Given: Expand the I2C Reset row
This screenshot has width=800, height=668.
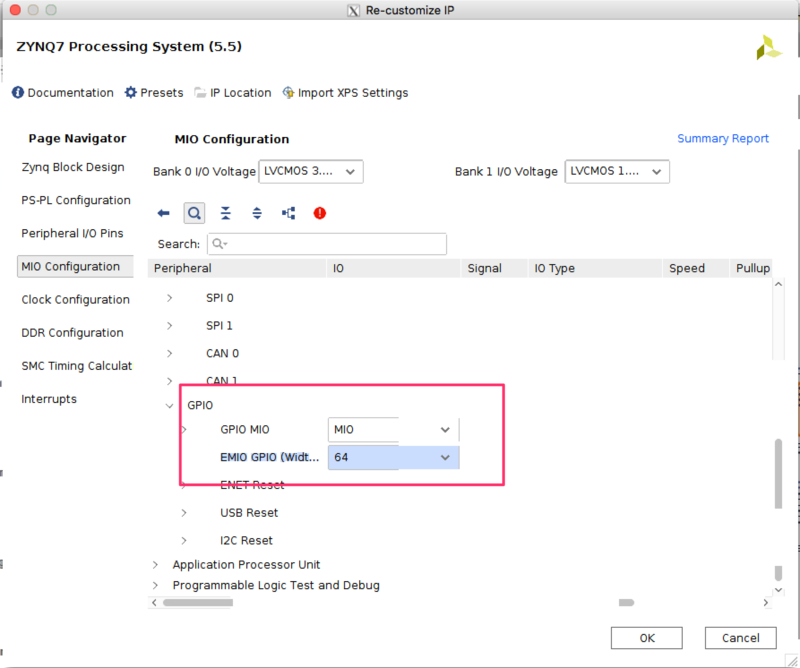Looking at the screenshot, I should point(184,540).
